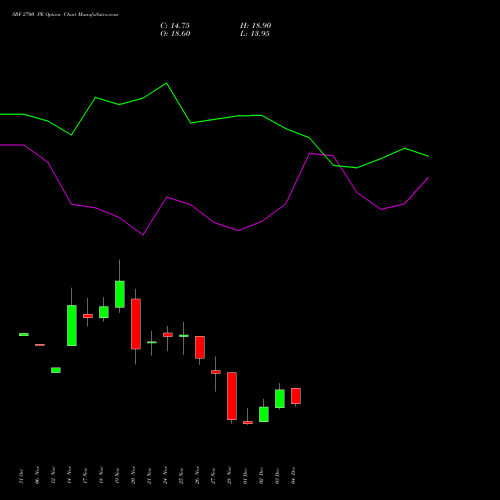Select the green candle above 02 Dec
The height and width of the screenshot is (500, 500).
click(264, 414)
